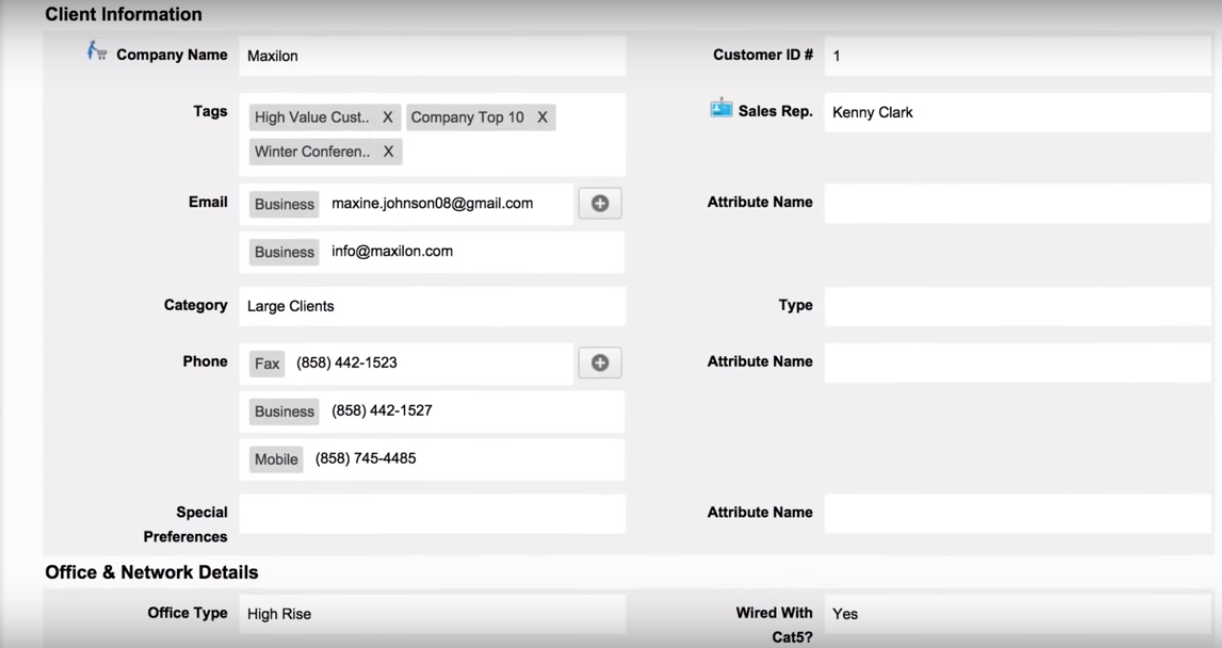1222x648 pixels.
Task: Open the Fax type selector on the first phone
Action: click(266, 363)
